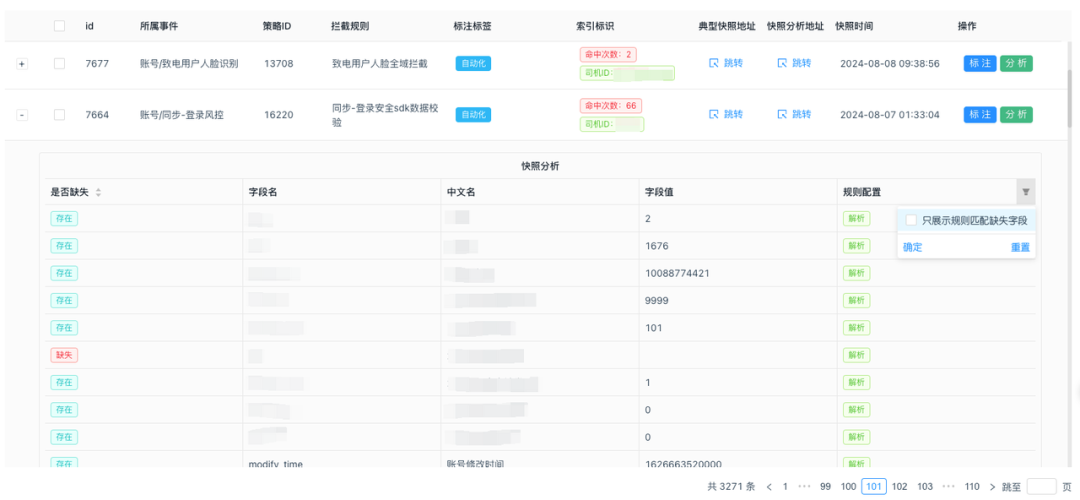1080x500 pixels.
Task: Click 标注 button for row 7677
Action: click(980, 63)
